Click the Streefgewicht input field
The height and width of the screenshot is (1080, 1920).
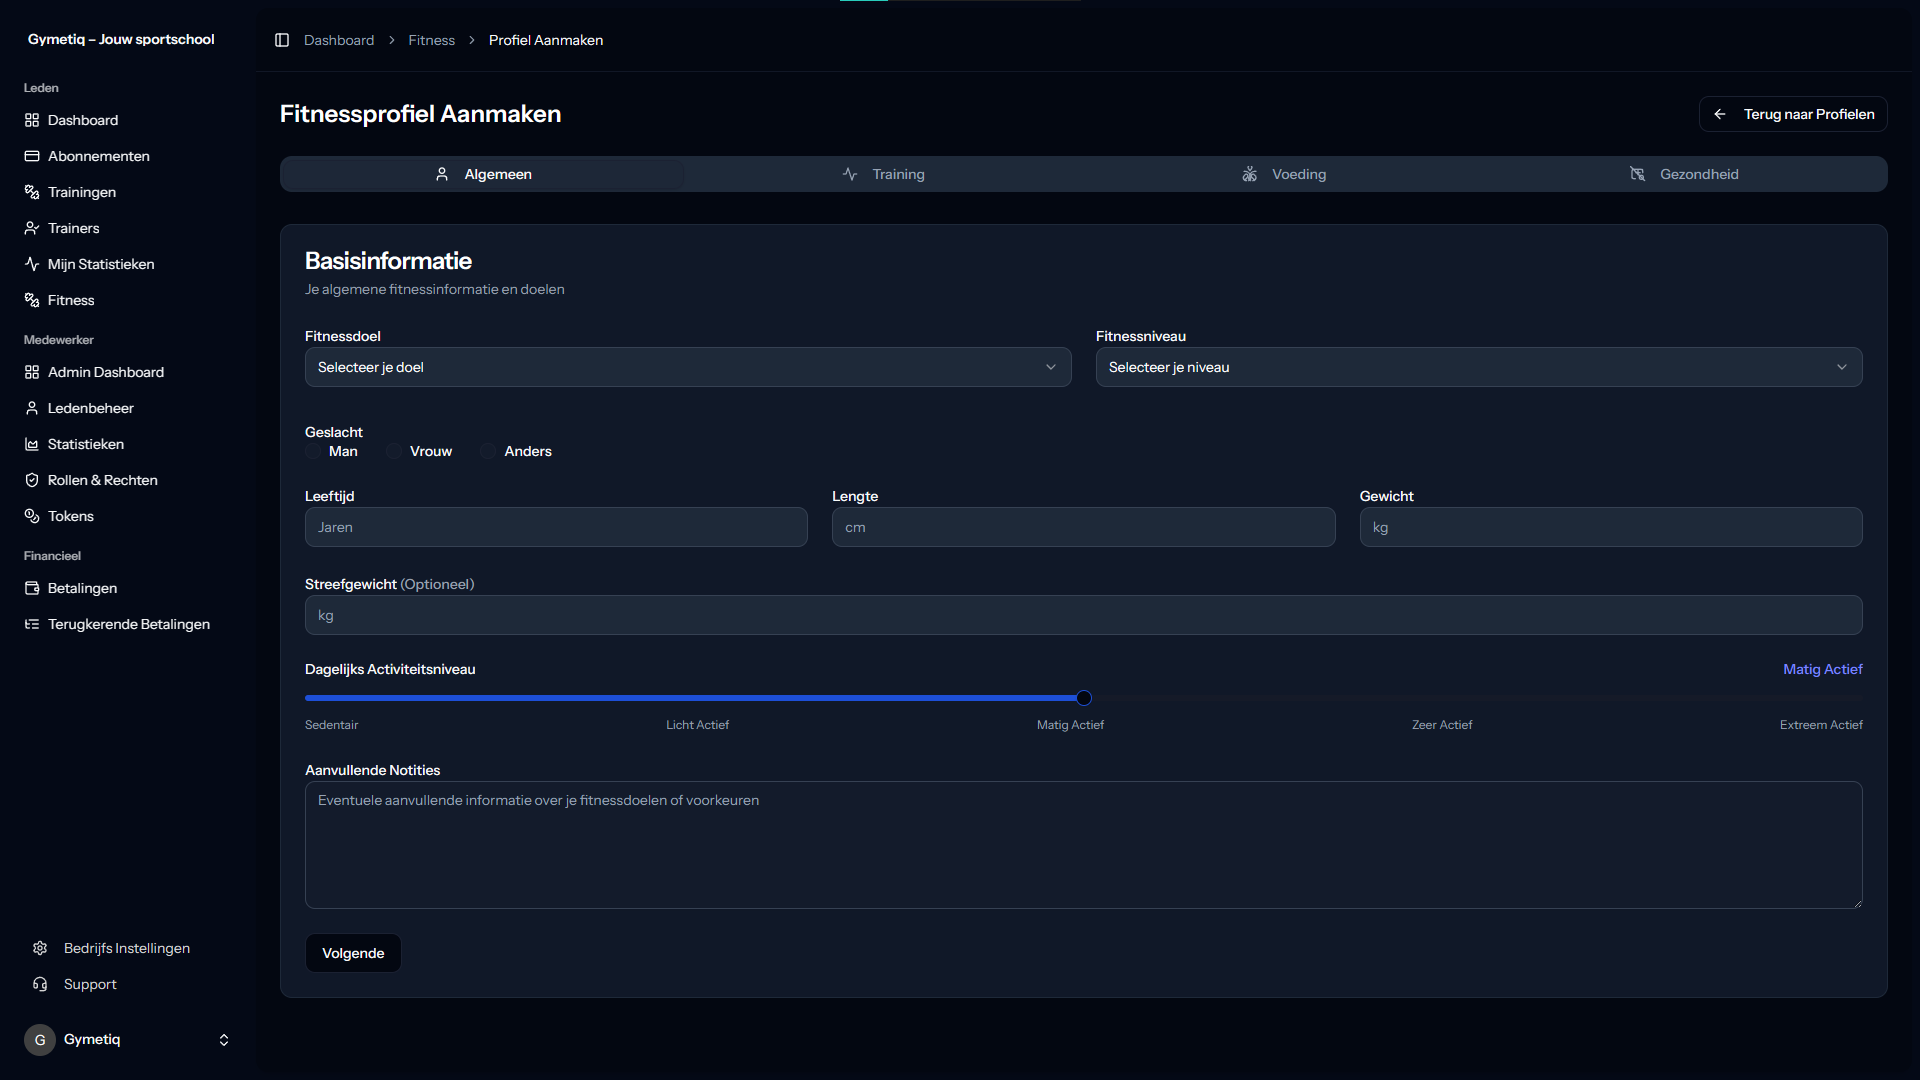(x=1084, y=615)
